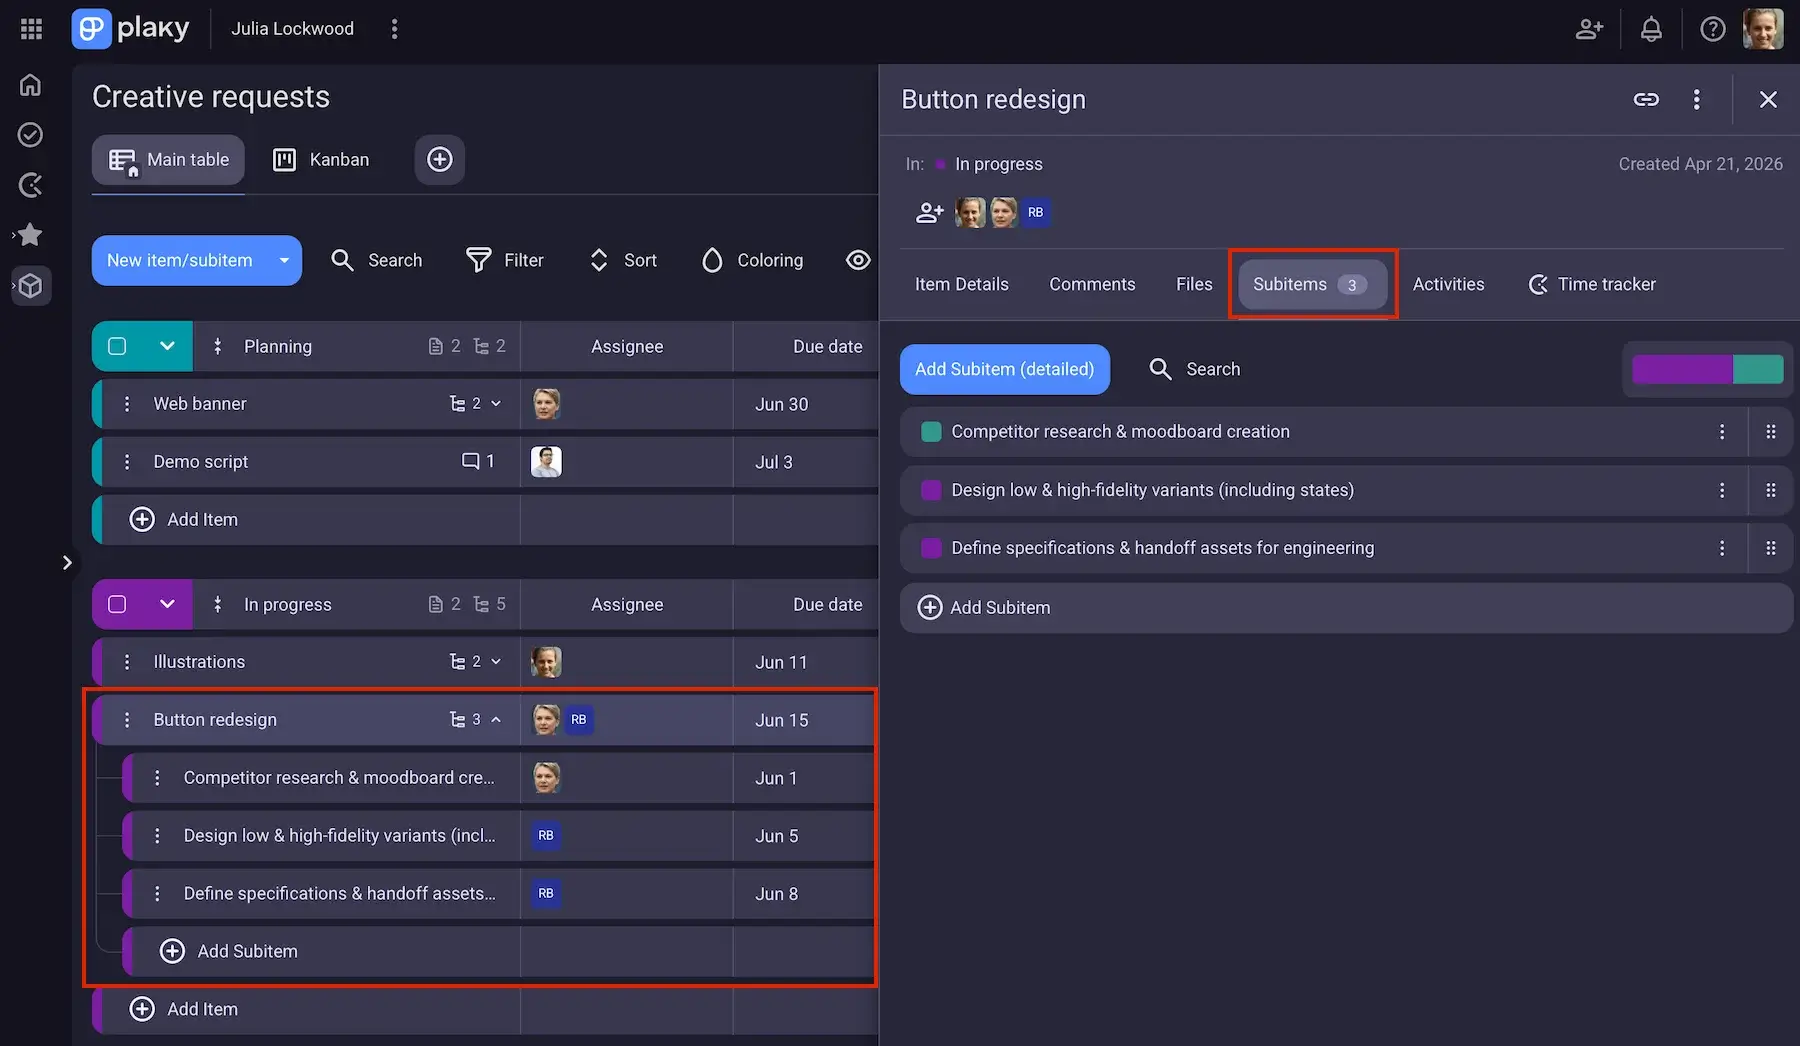The width and height of the screenshot is (1800, 1046).
Task: Click Jun 15 due date cell
Action: point(805,720)
